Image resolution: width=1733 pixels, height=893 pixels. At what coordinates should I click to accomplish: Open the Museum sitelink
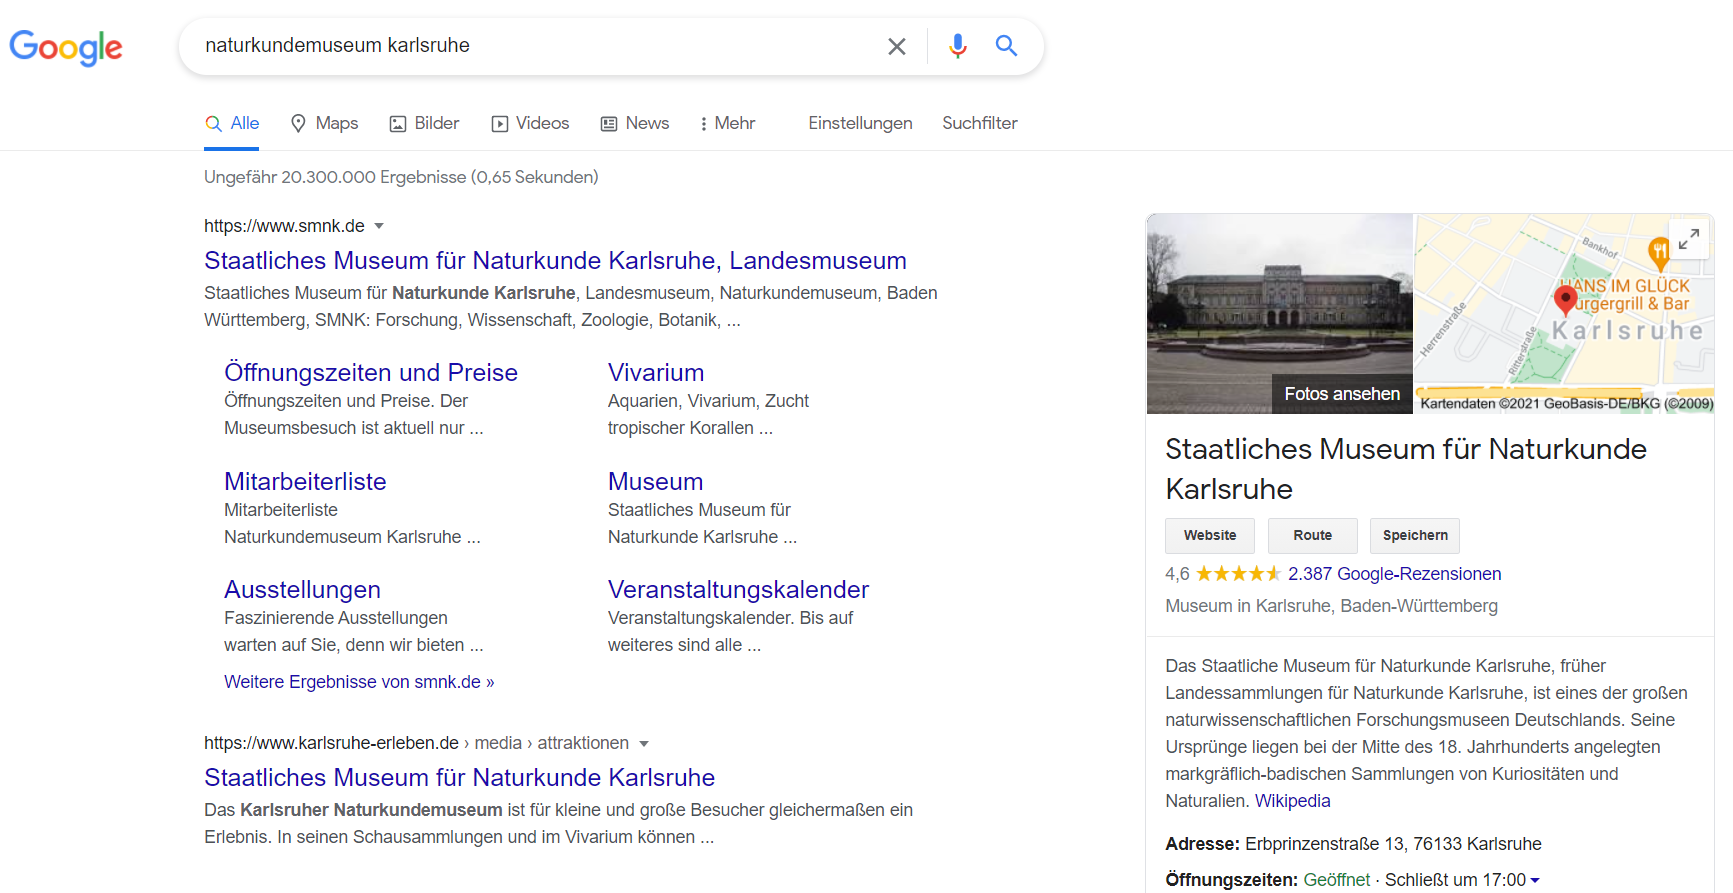(655, 482)
